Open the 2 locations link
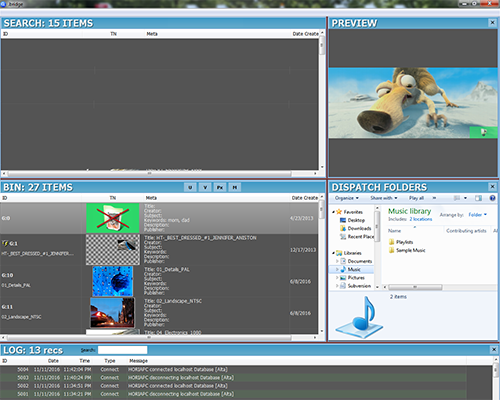Viewport: 500px width, 400px height. coord(421,219)
